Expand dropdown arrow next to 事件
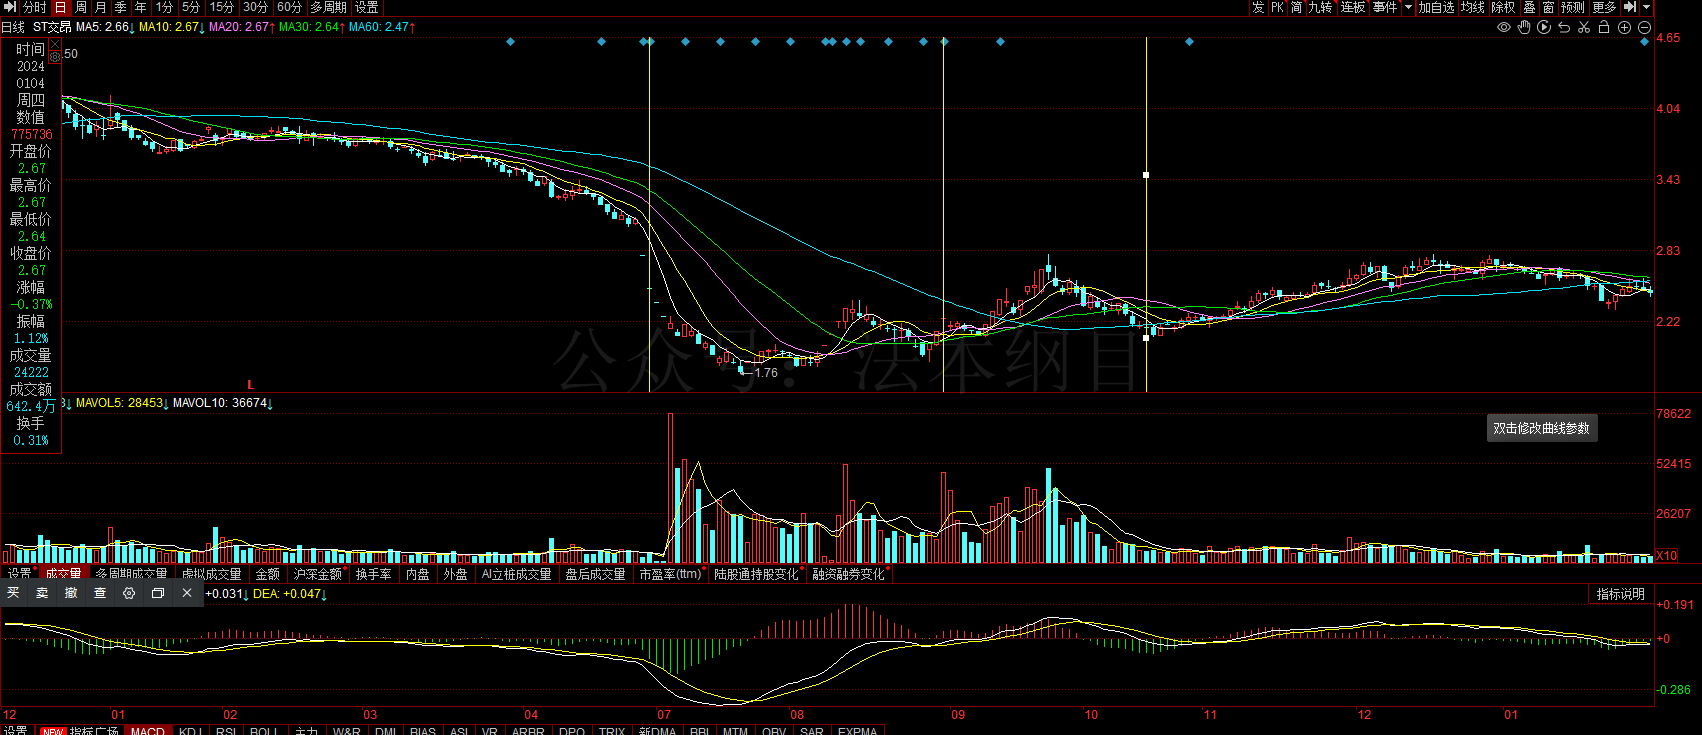 [1408, 7]
